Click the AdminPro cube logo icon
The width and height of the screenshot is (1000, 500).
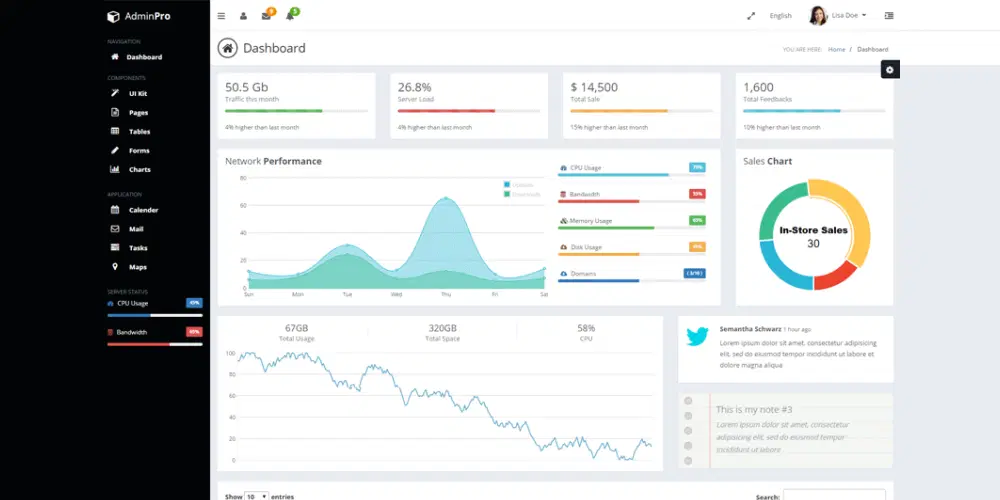tap(114, 17)
